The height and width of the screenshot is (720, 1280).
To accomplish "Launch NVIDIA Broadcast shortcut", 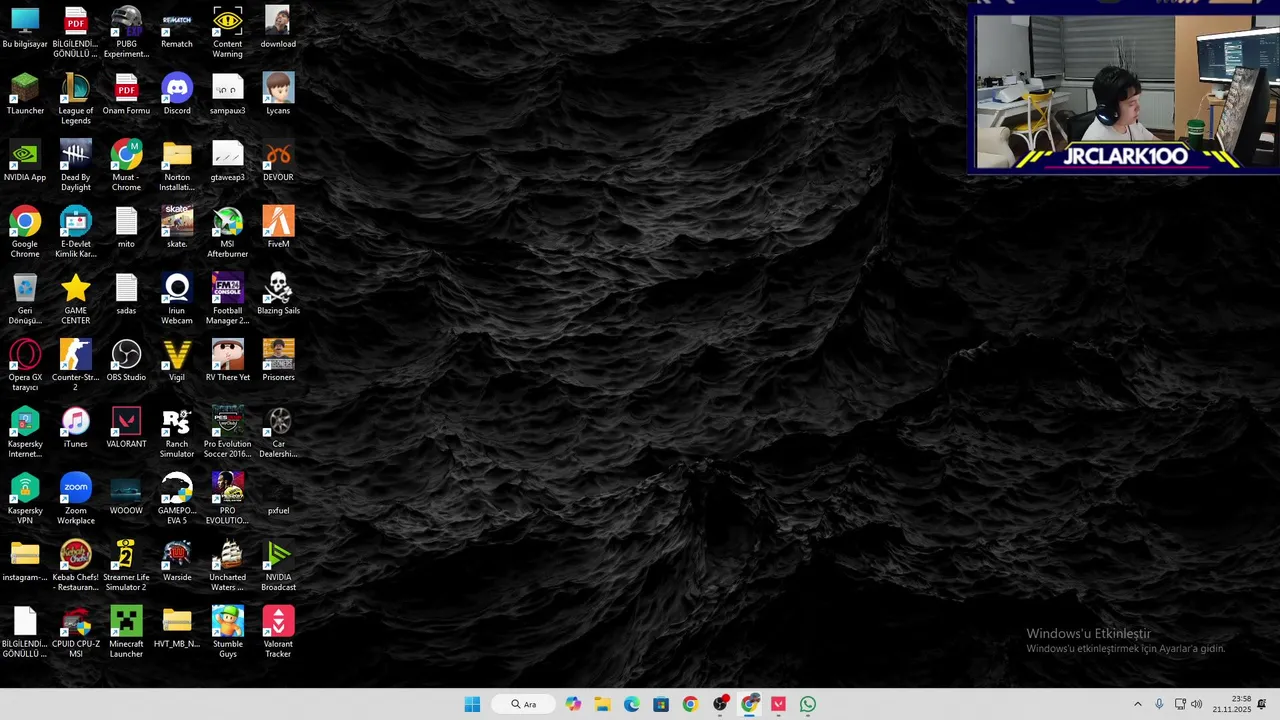I will [x=278, y=566].
